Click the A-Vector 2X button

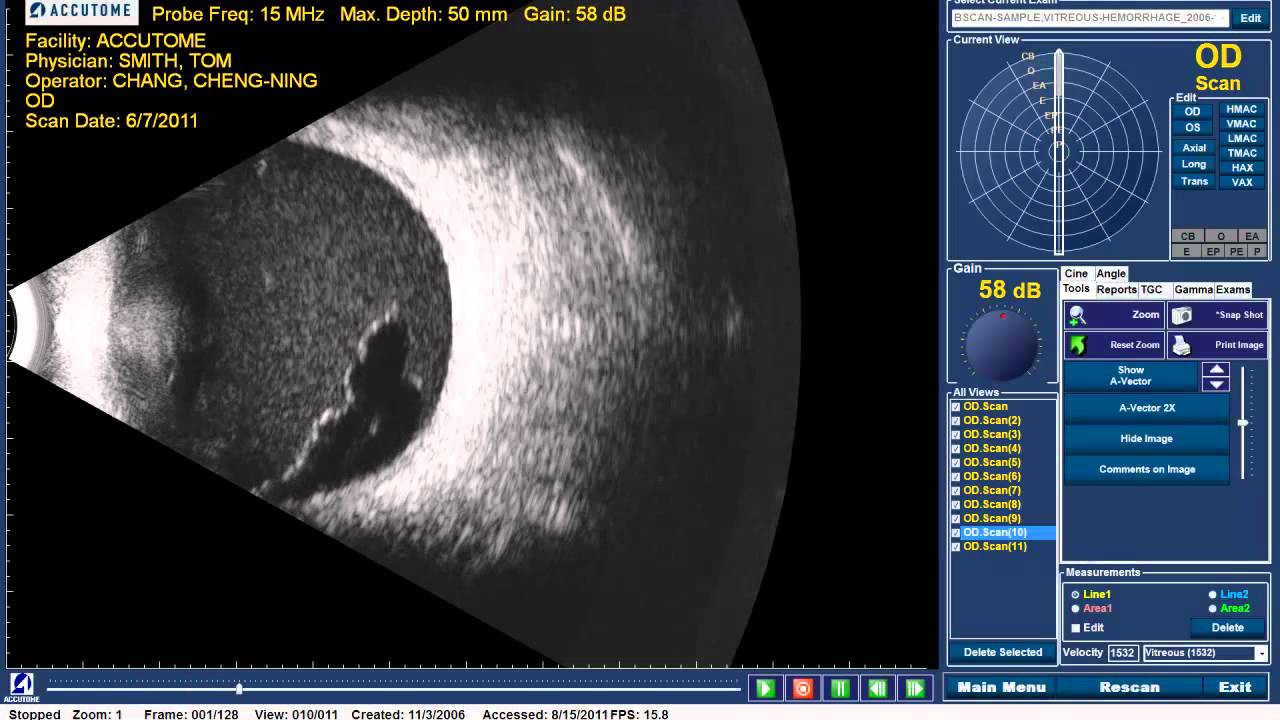coord(1147,408)
